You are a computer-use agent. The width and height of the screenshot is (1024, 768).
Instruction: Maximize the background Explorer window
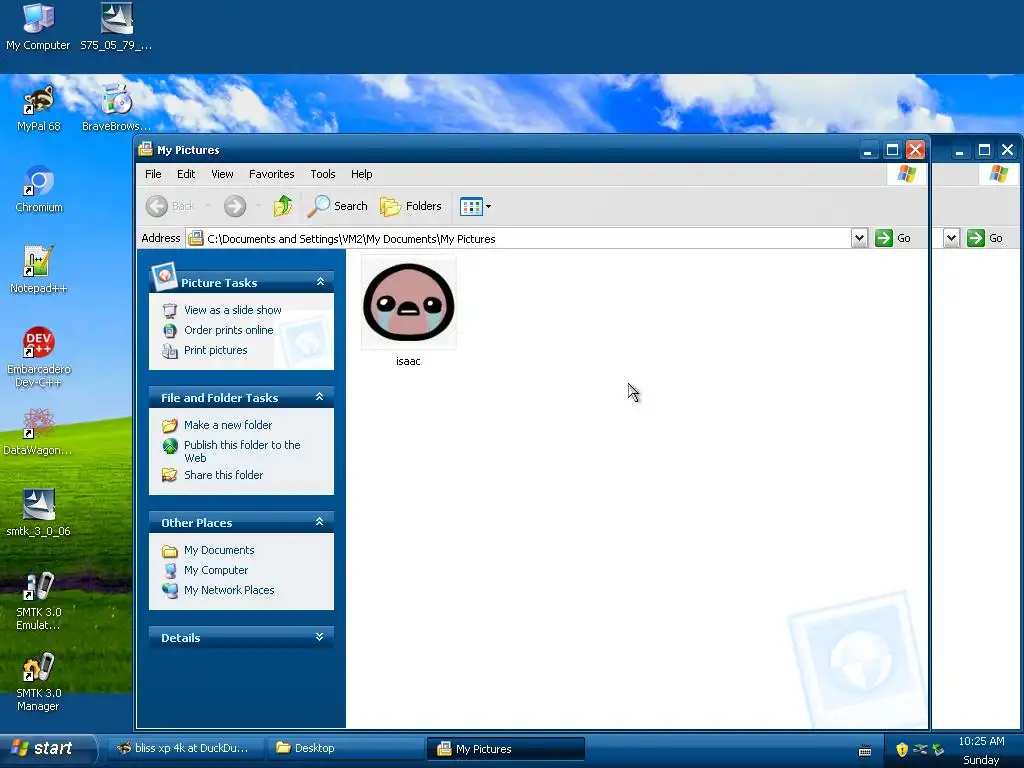click(x=984, y=150)
